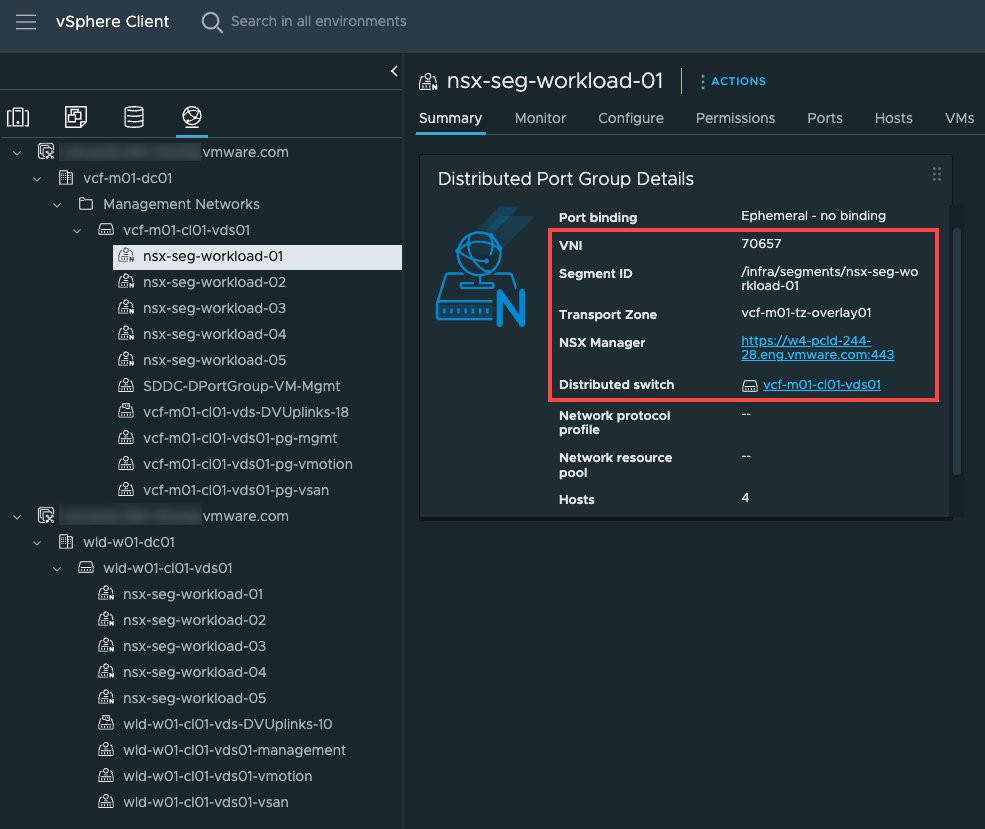985x829 pixels.
Task: Open the Storage inventory view
Action: [x=134, y=116]
